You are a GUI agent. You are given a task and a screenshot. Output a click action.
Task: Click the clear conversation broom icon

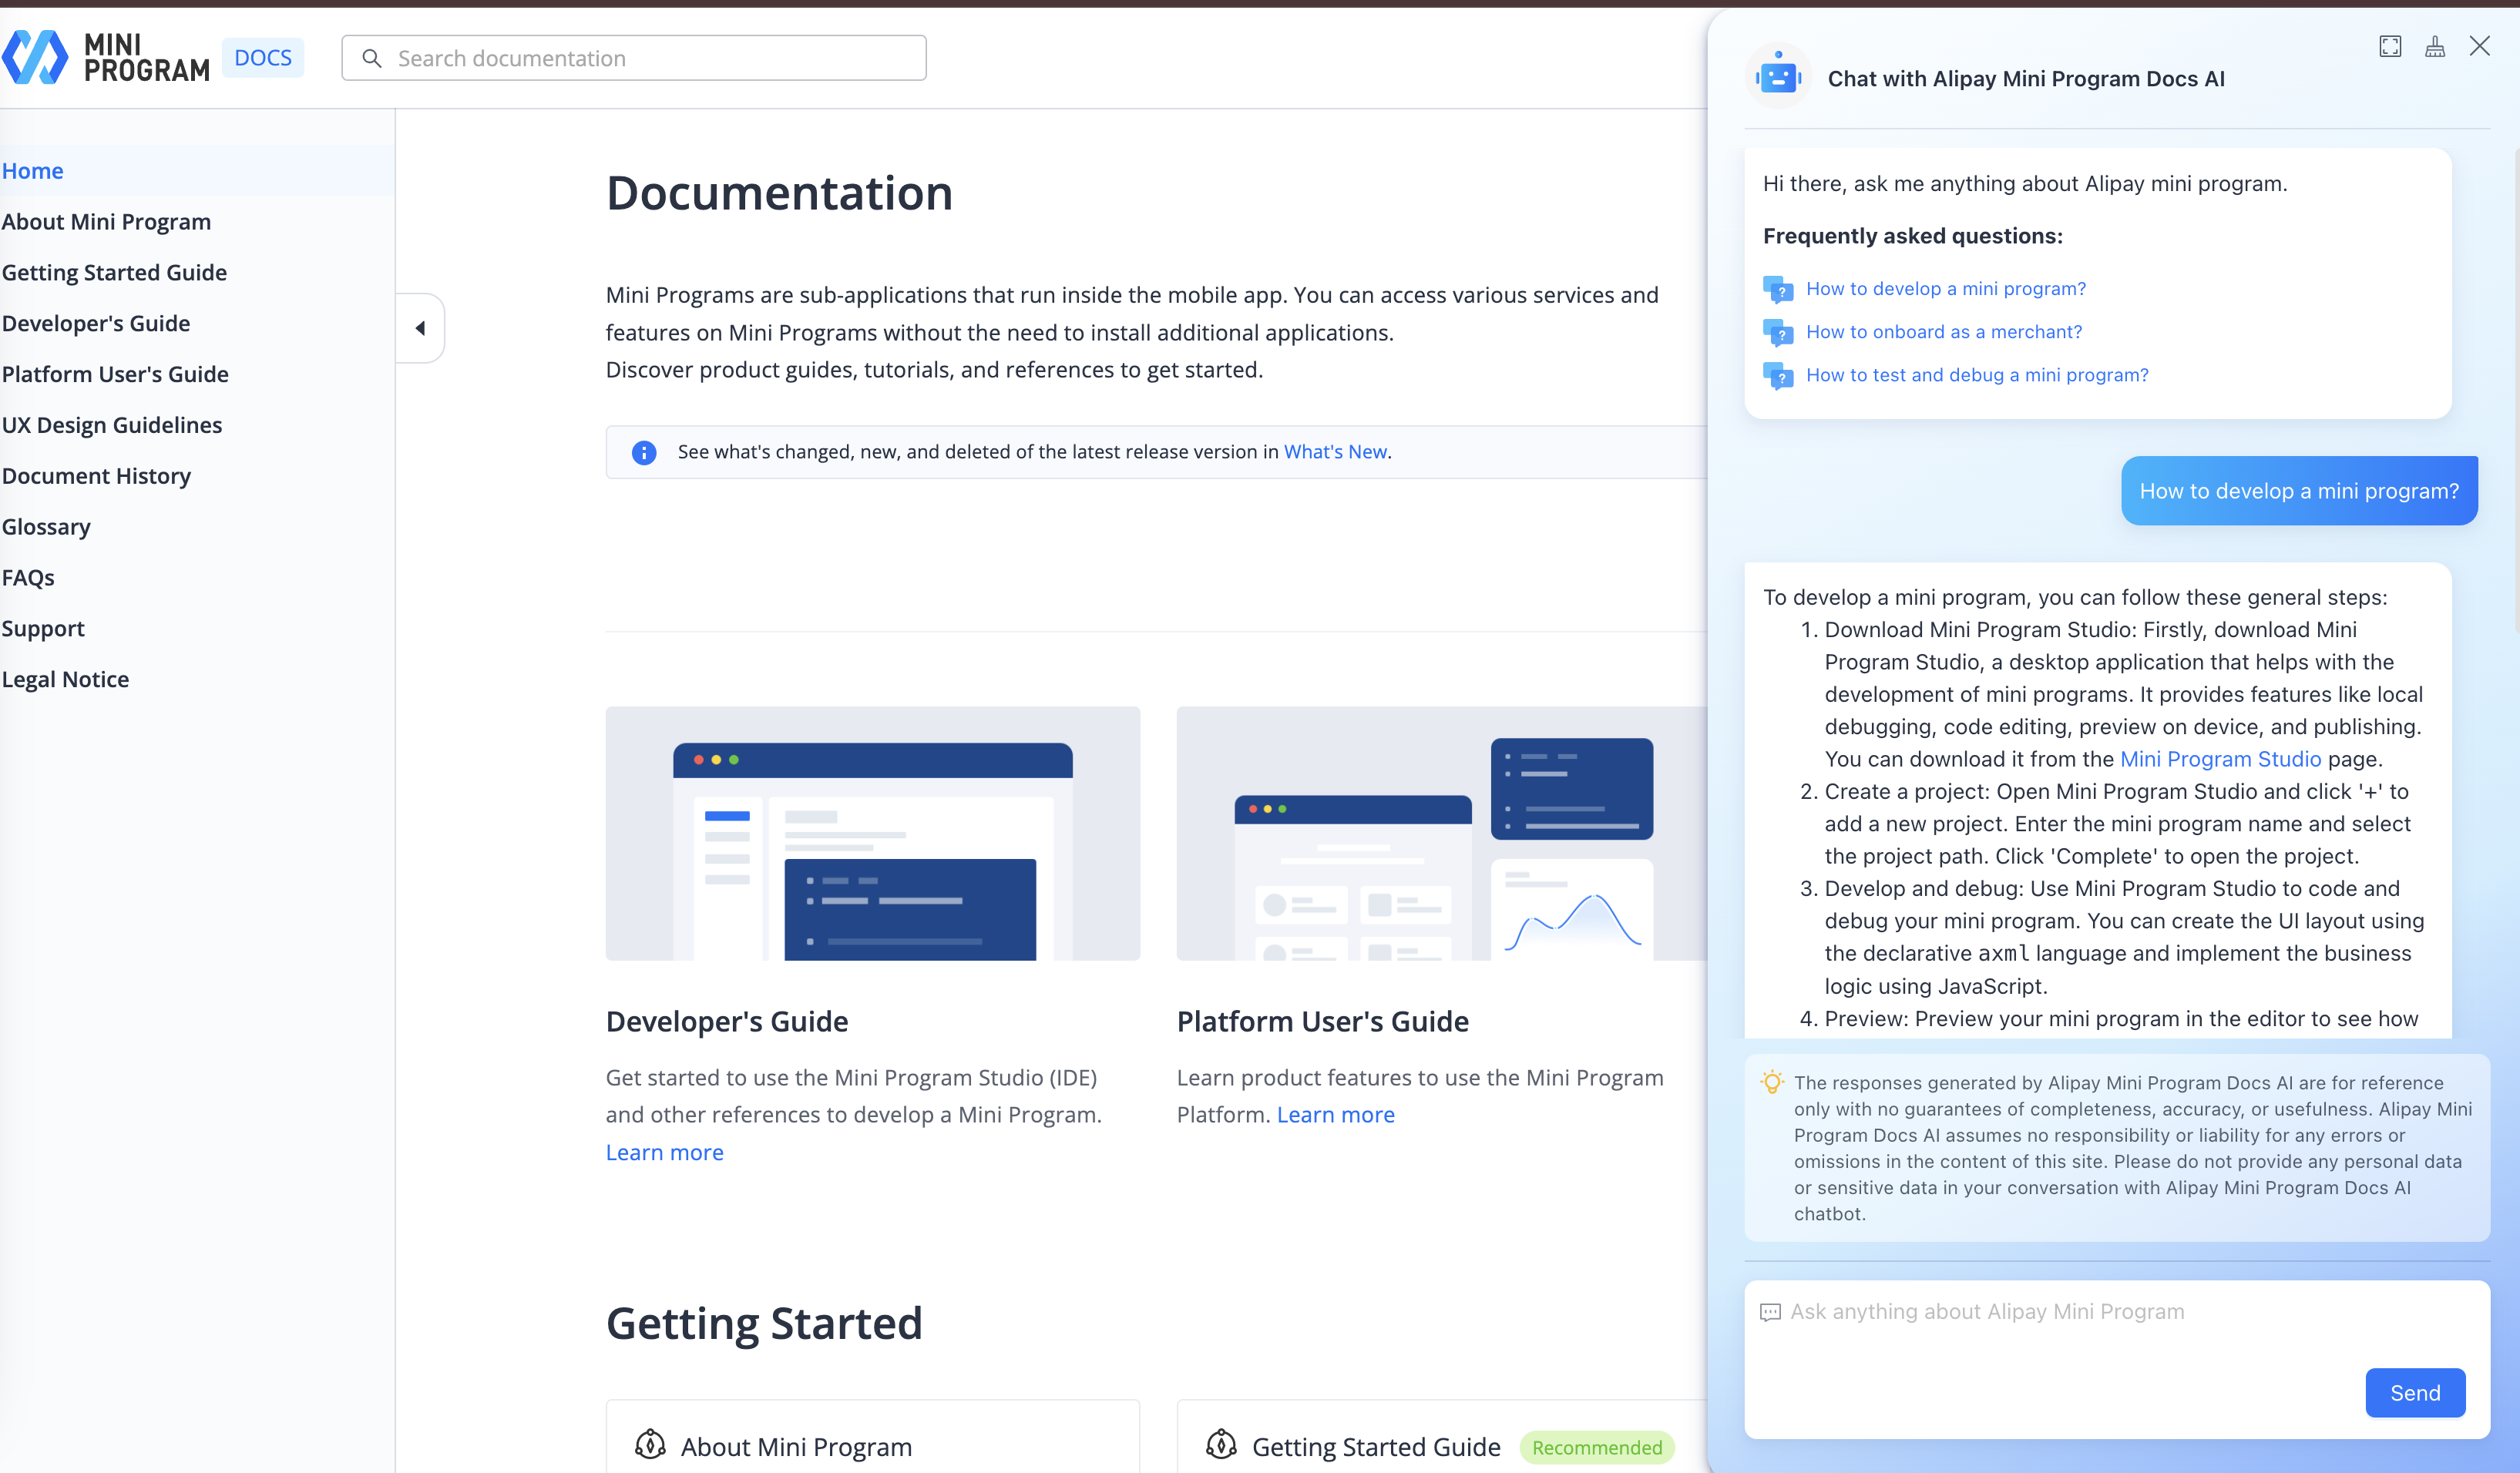(x=2434, y=46)
